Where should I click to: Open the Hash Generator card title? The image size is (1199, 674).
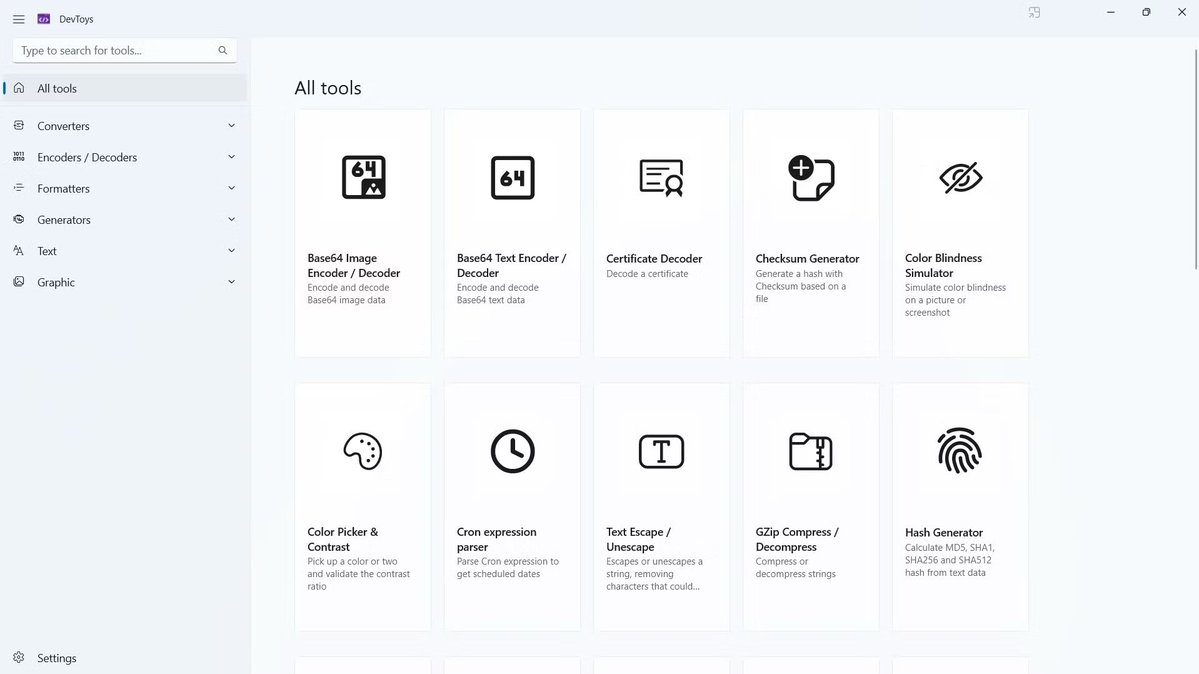coord(944,532)
